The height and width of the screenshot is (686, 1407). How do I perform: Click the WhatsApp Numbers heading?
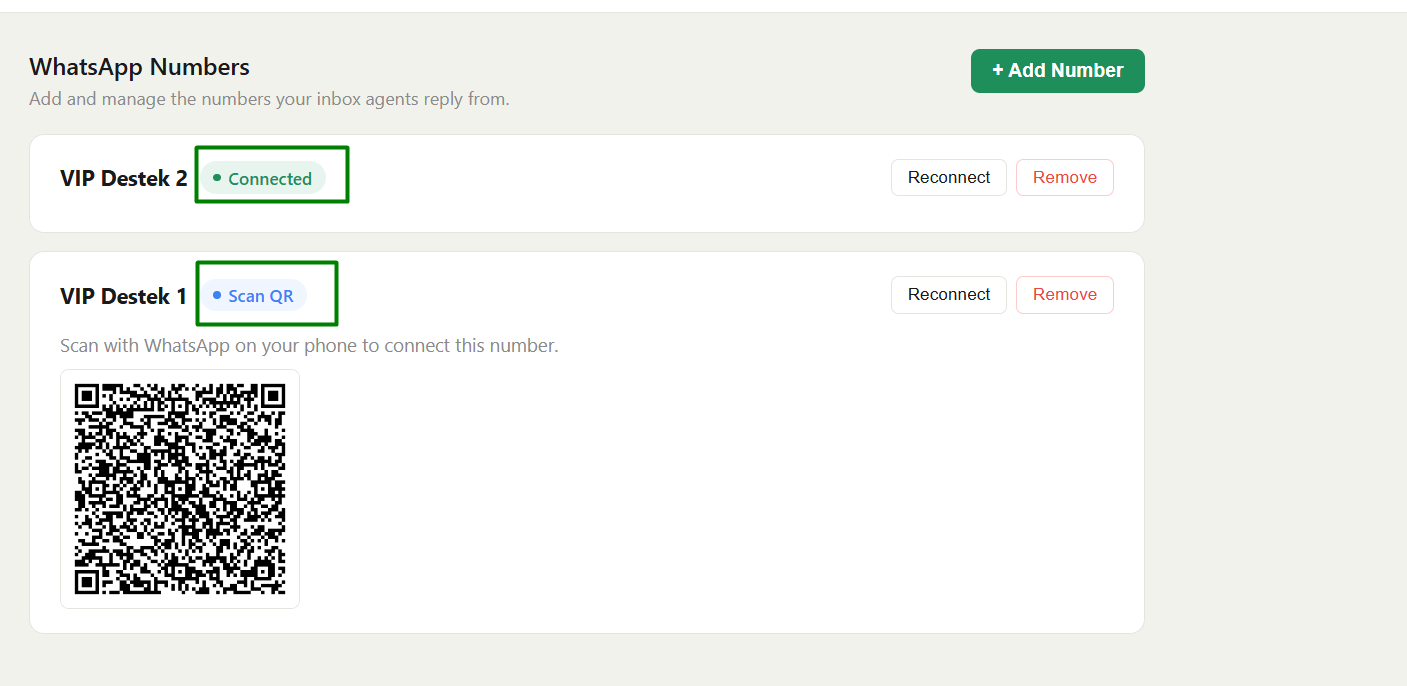tap(139, 67)
